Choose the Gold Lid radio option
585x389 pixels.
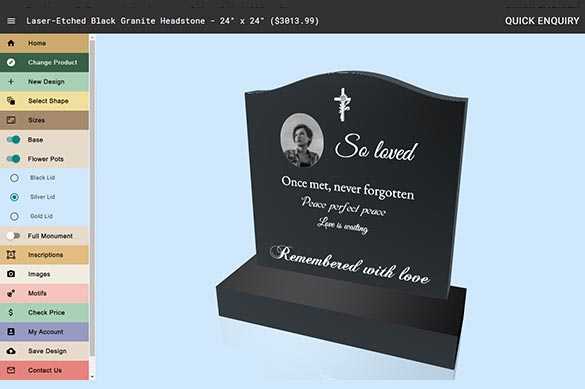(14, 216)
